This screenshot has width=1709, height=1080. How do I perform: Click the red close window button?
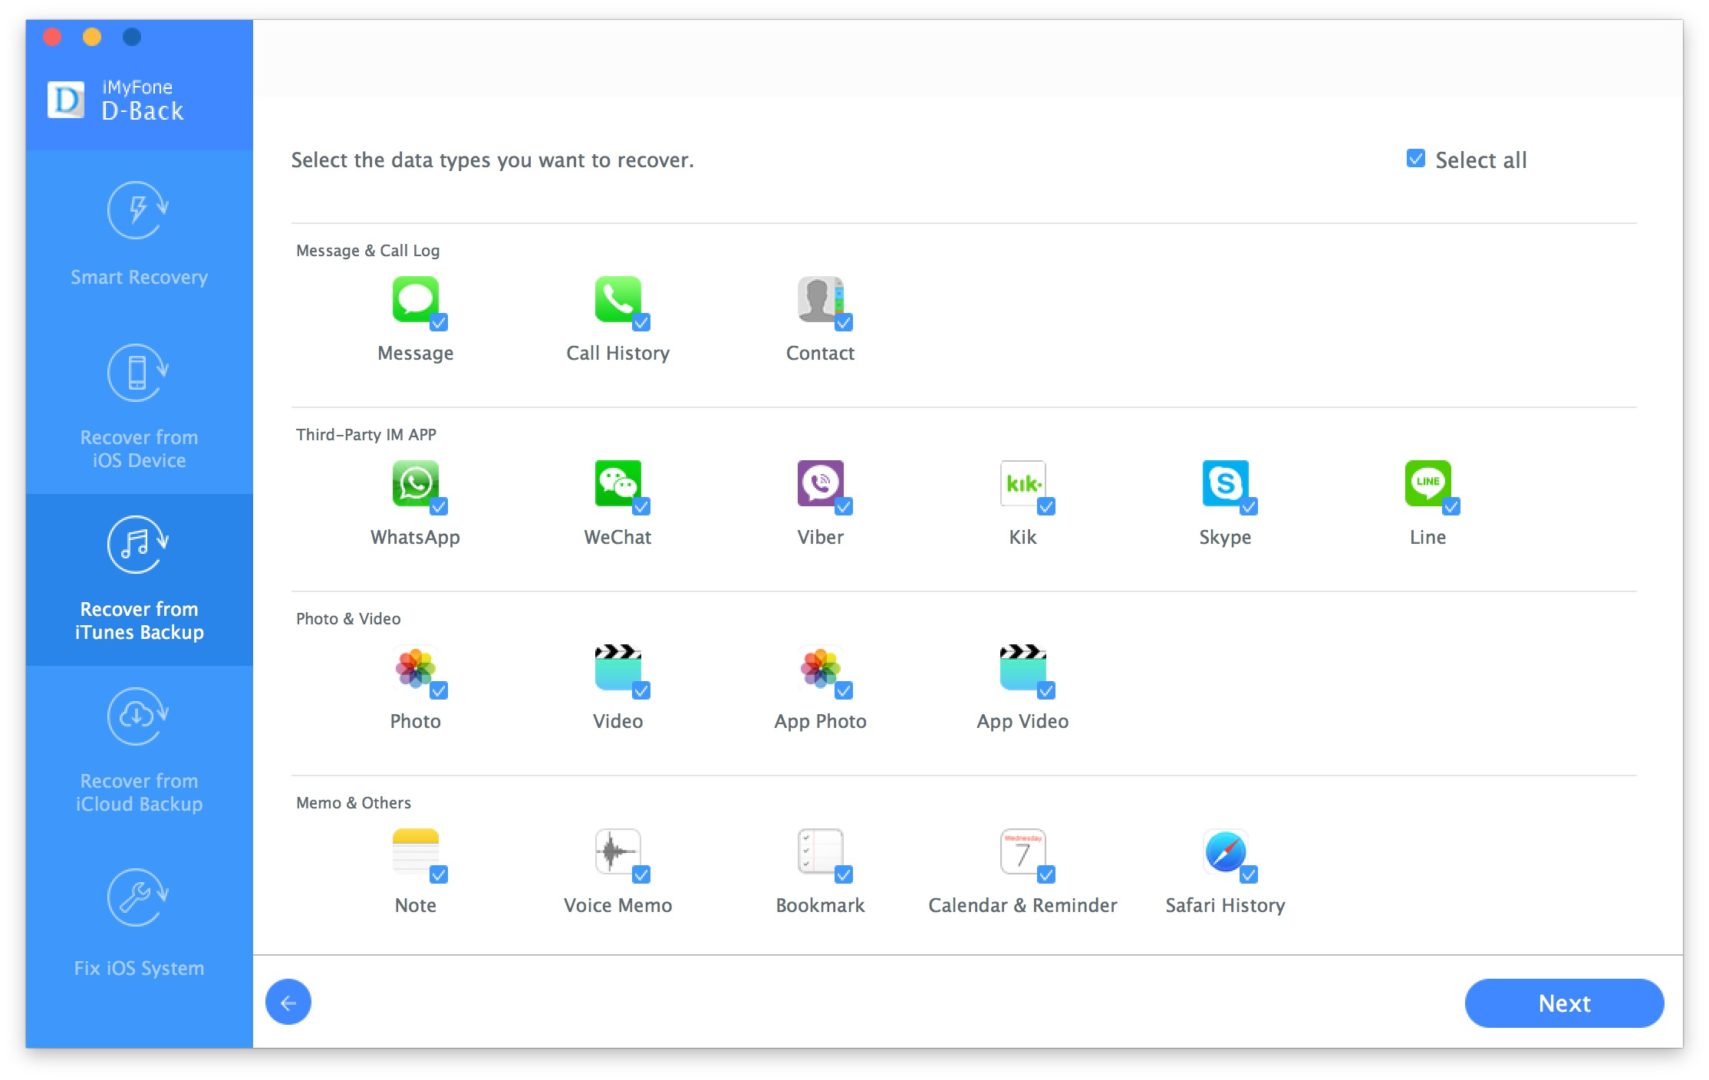(x=52, y=37)
